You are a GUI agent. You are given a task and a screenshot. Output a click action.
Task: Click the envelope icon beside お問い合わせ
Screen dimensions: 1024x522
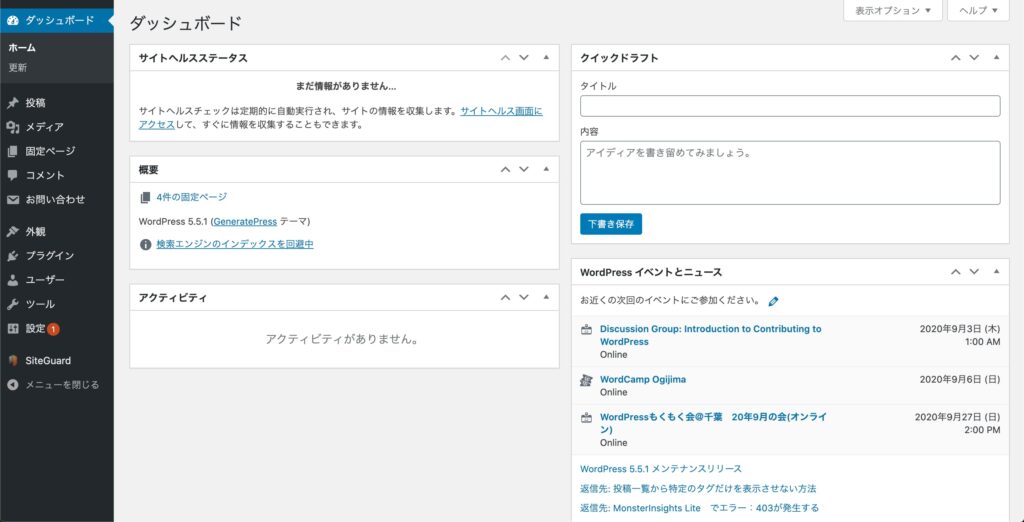coord(12,199)
